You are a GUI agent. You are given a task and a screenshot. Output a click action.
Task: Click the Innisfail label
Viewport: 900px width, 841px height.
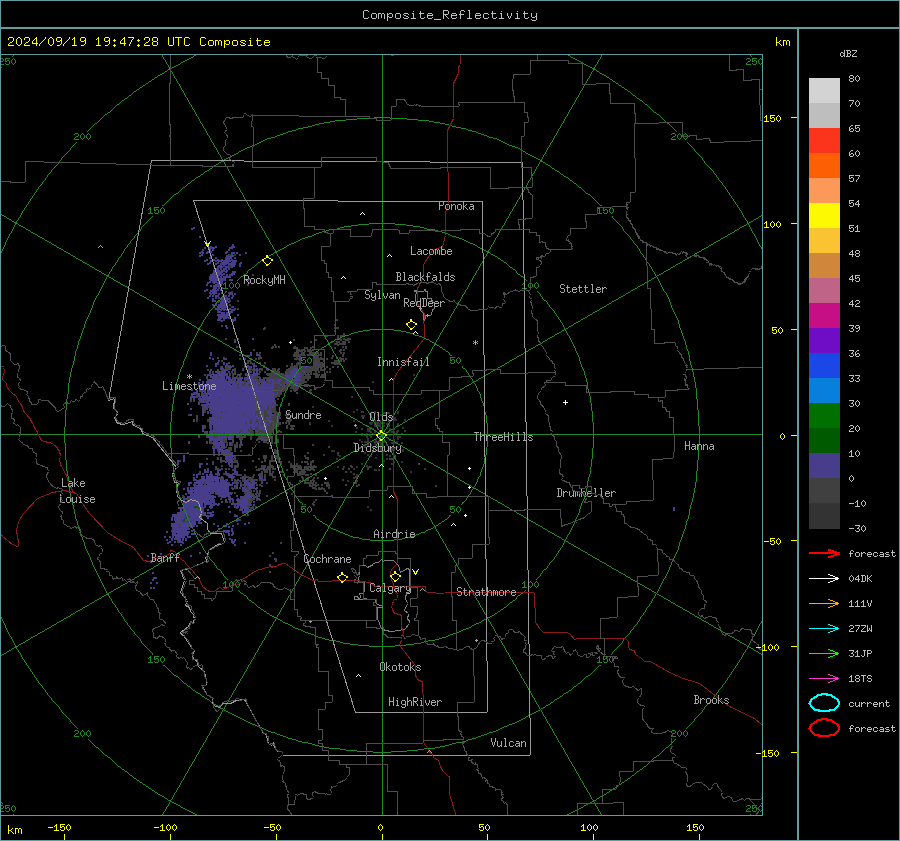point(403,362)
